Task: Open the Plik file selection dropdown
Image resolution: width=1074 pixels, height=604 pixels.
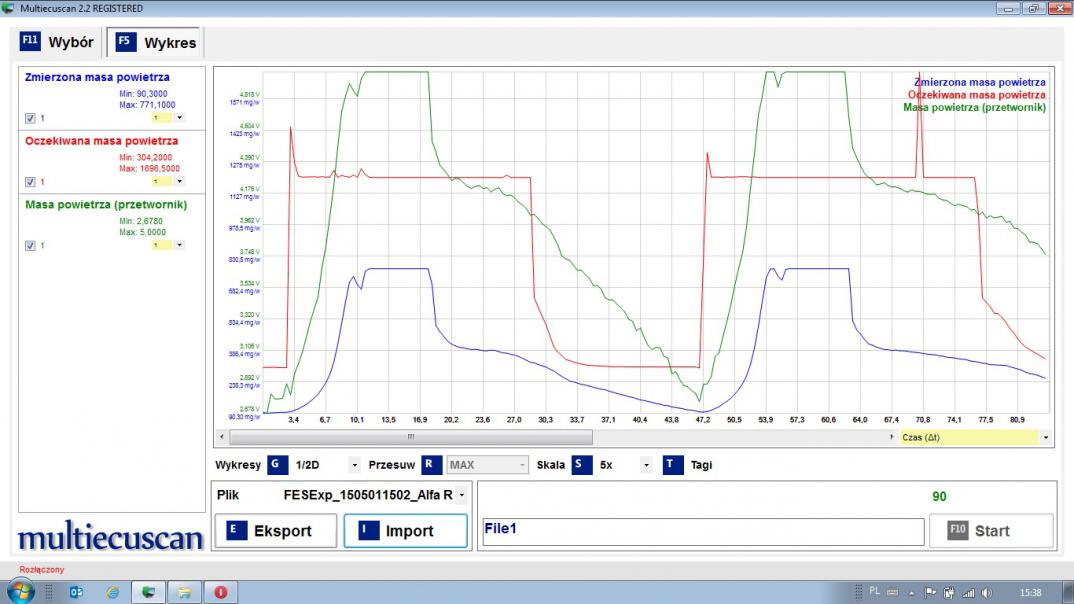Action: (462, 495)
